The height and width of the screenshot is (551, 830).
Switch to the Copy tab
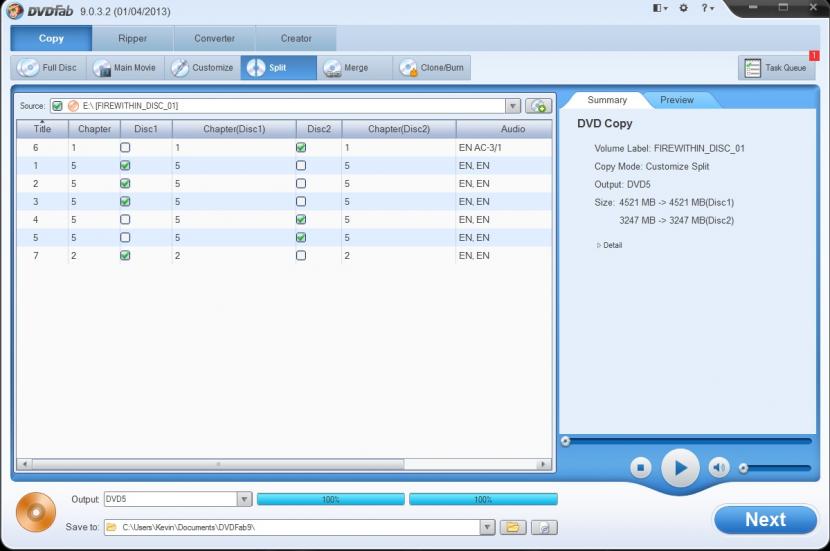pyautogui.click(x=51, y=38)
